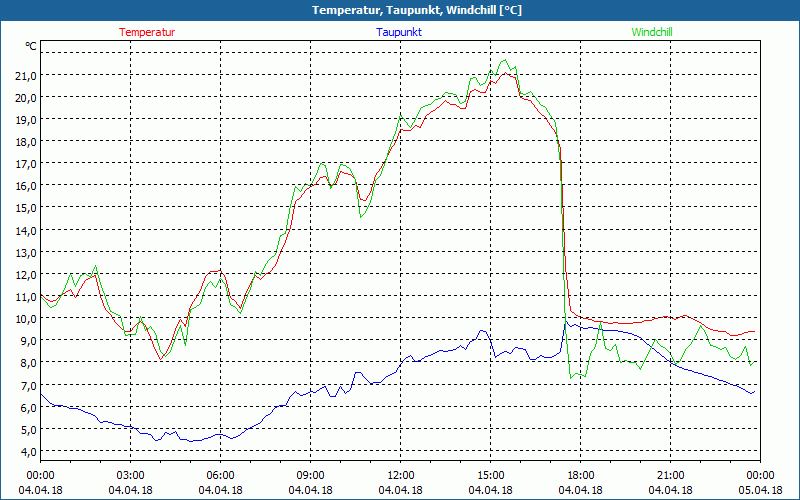Click the 4,0 y-axis value
This screenshot has height=500, width=800.
(29, 451)
